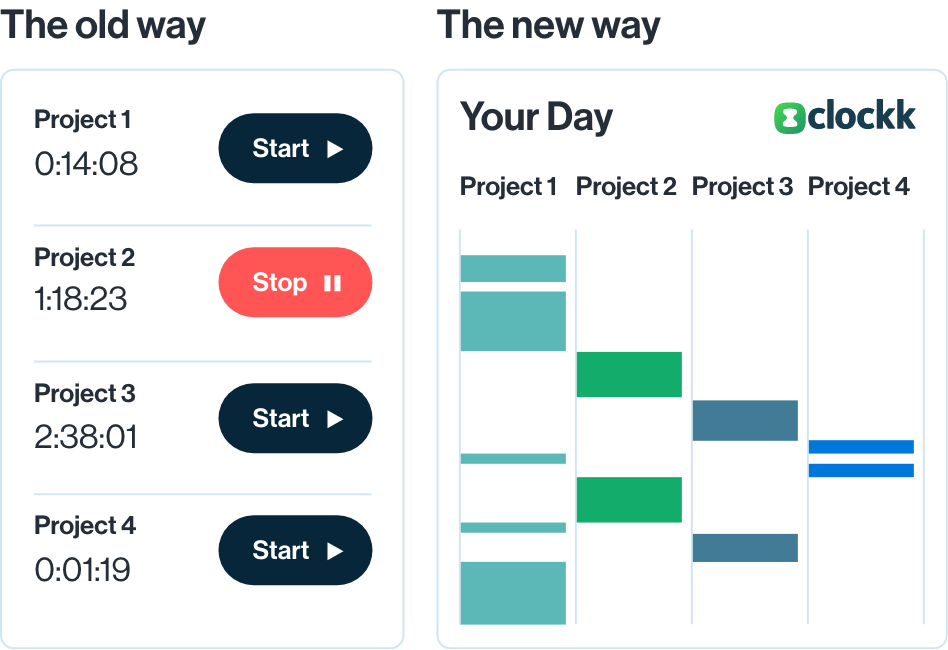Click the pause icon on the red Stop button
948x650 pixels.
[x=333, y=283]
